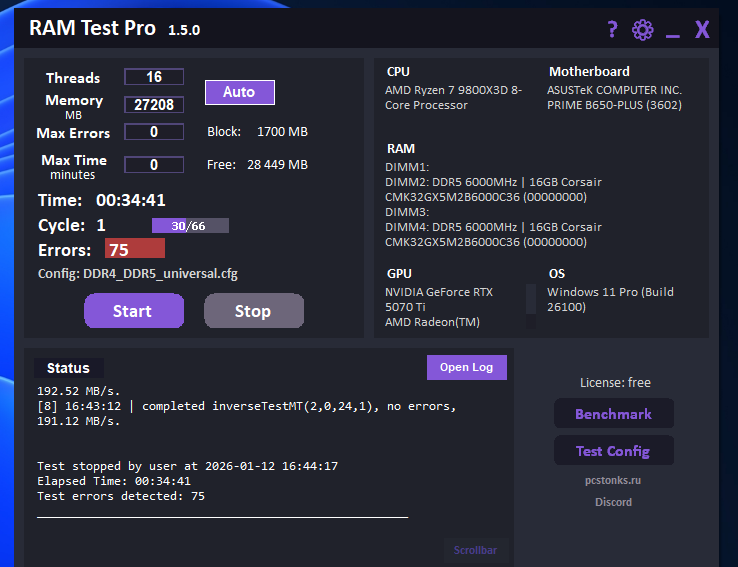Visit the pcstonks.ru website link
Image resolution: width=738 pixels, height=567 pixels.
pyautogui.click(x=613, y=480)
